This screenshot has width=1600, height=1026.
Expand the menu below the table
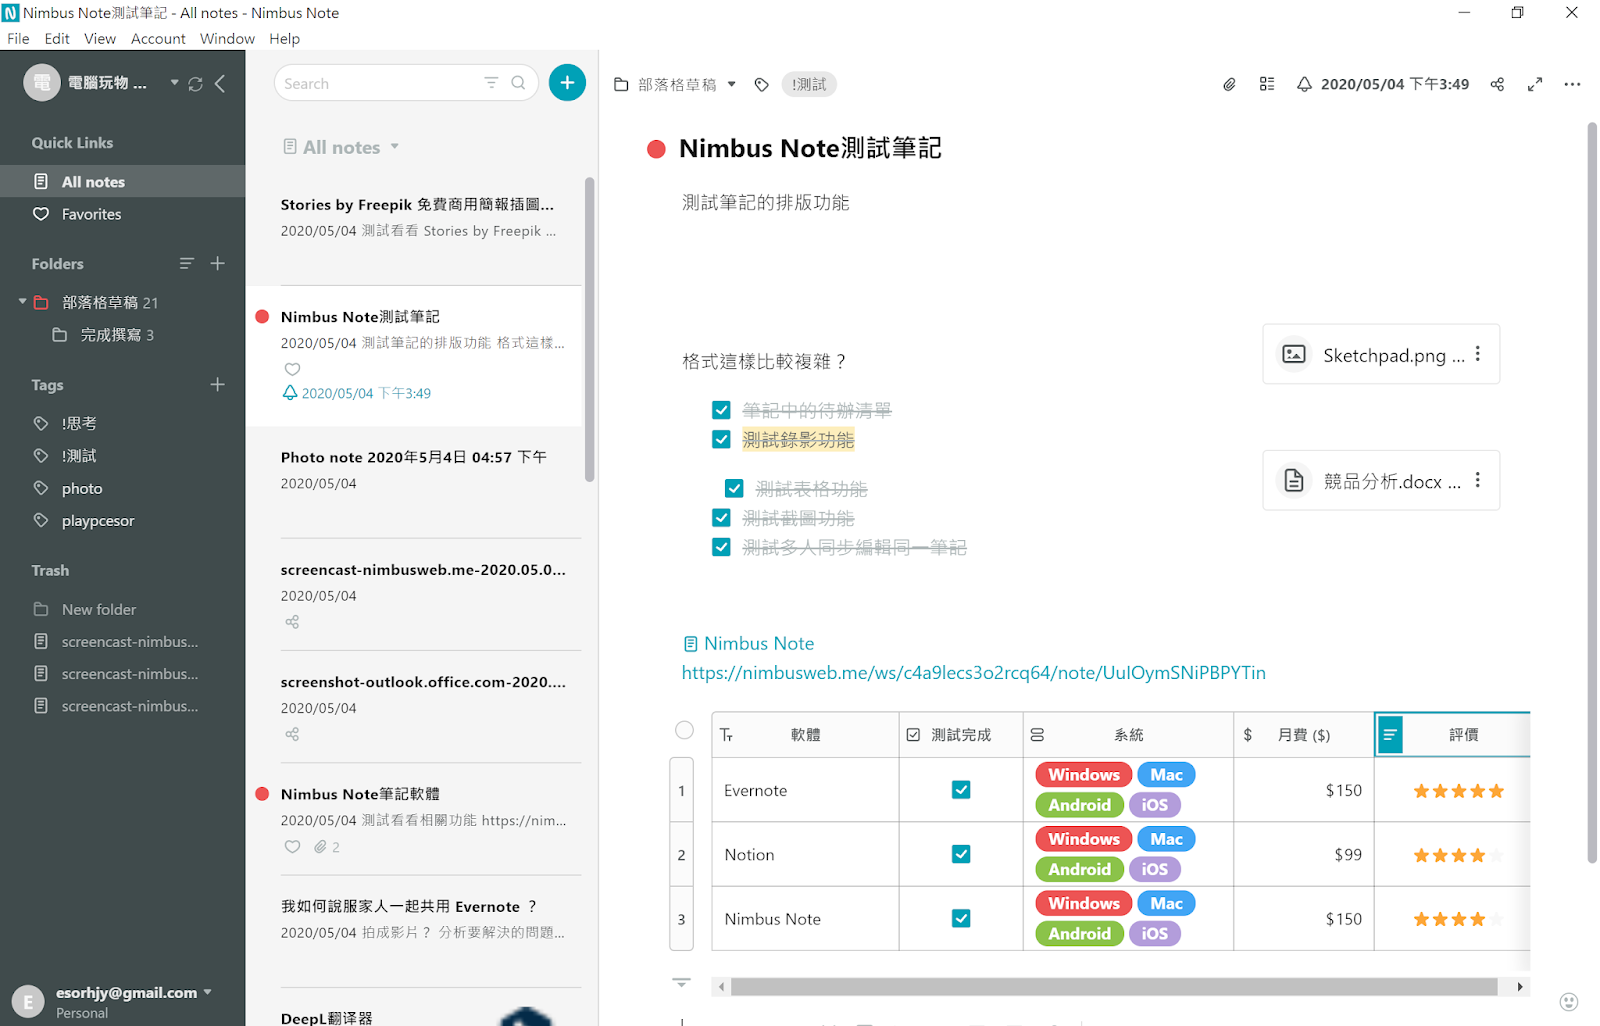point(681,983)
